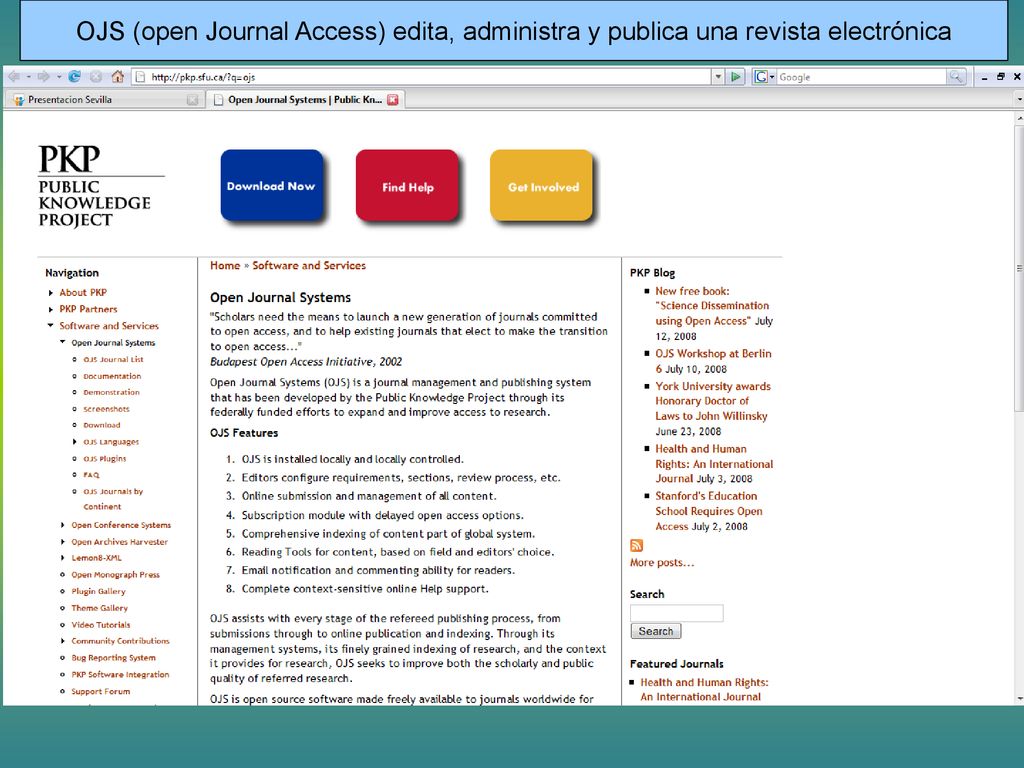The height and width of the screenshot is (768, 1024).
Task: Click the Stop loading icon
Action: (x=96, y=76)
